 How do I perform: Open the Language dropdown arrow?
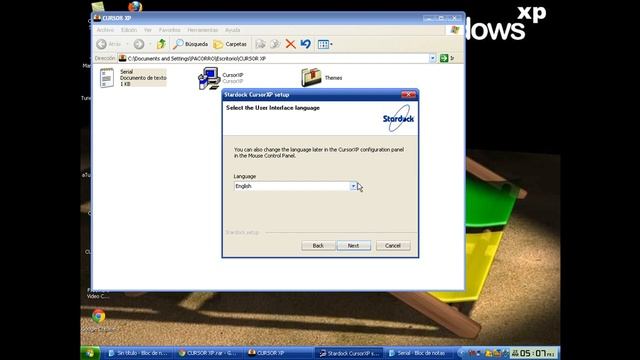click(x=353, y=186)
